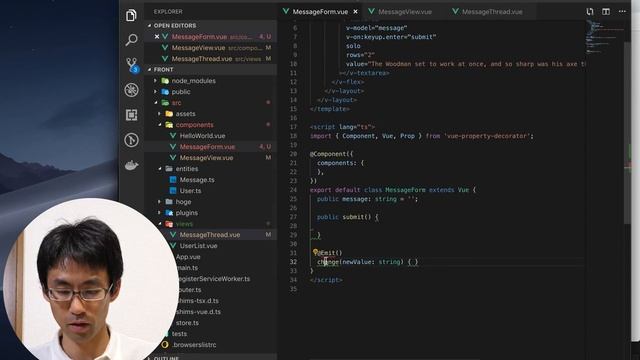Close MessageForm.vue in Open Editors list
This screenshot has width=640, height=360.
pos(157,36)
